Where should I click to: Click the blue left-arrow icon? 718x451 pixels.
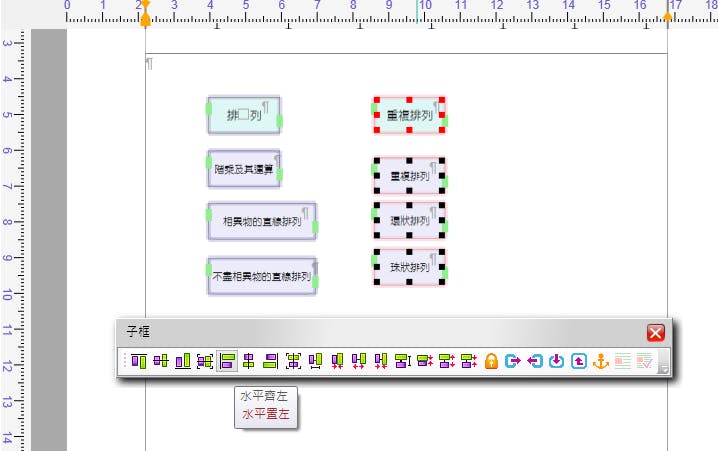click(x=535, y=361)
